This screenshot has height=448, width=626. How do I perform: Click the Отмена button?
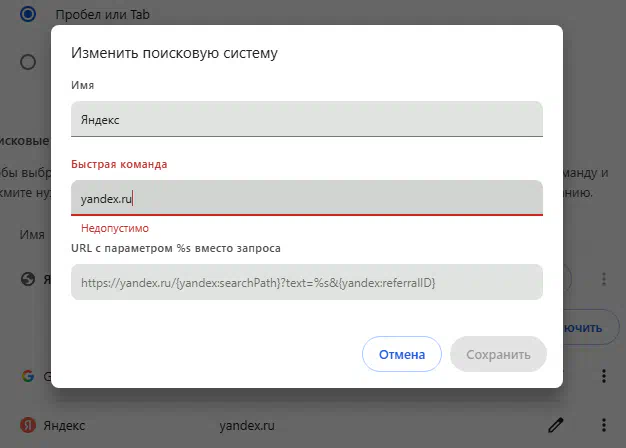tap(402, 354)
